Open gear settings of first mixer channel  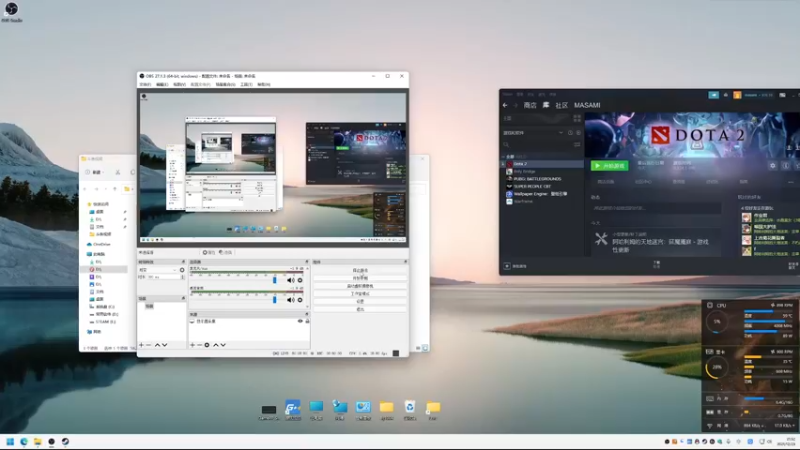click(300, 280)
